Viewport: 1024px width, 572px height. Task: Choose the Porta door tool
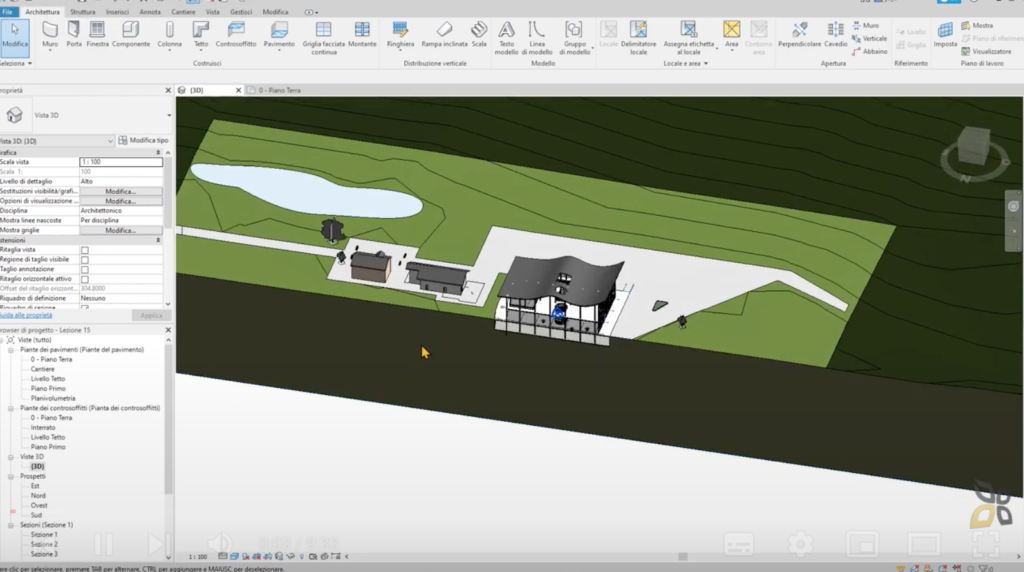(x=74, y=34)
